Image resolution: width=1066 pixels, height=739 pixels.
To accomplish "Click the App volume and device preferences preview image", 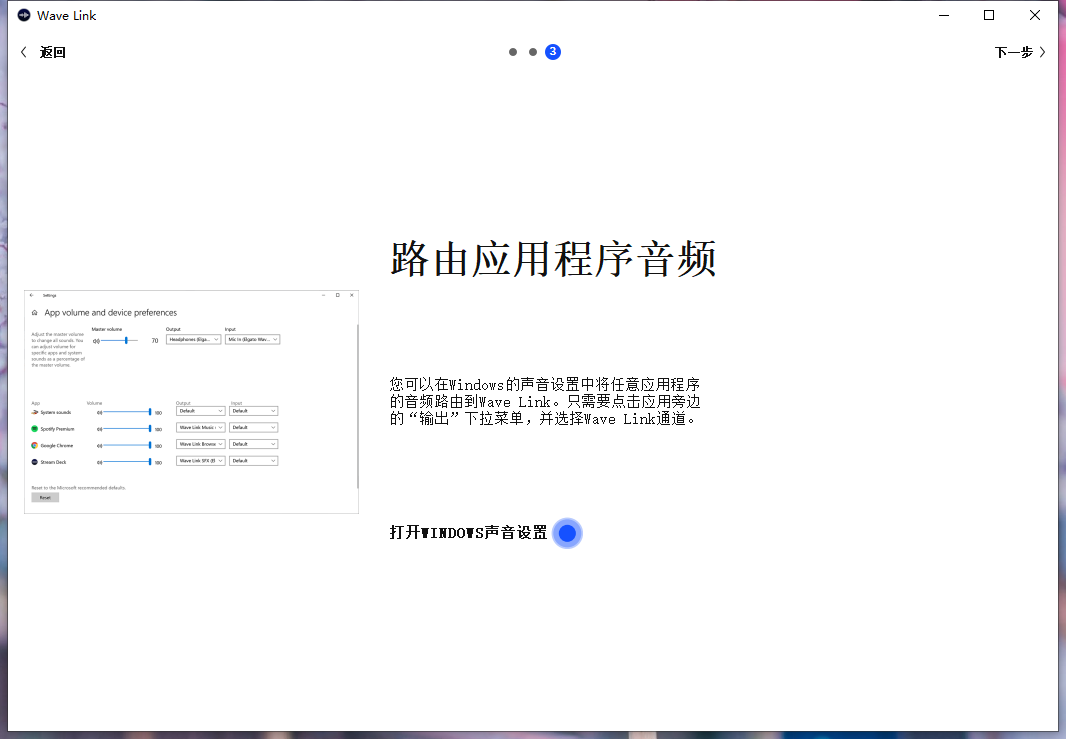I will point(191,402).
